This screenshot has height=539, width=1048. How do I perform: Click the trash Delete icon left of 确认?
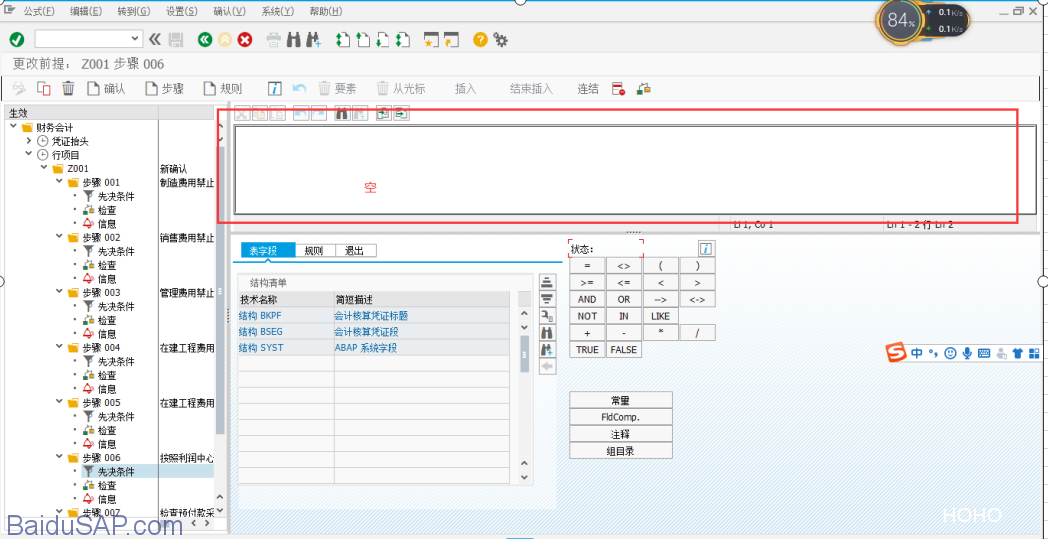(x=68, y=88)
